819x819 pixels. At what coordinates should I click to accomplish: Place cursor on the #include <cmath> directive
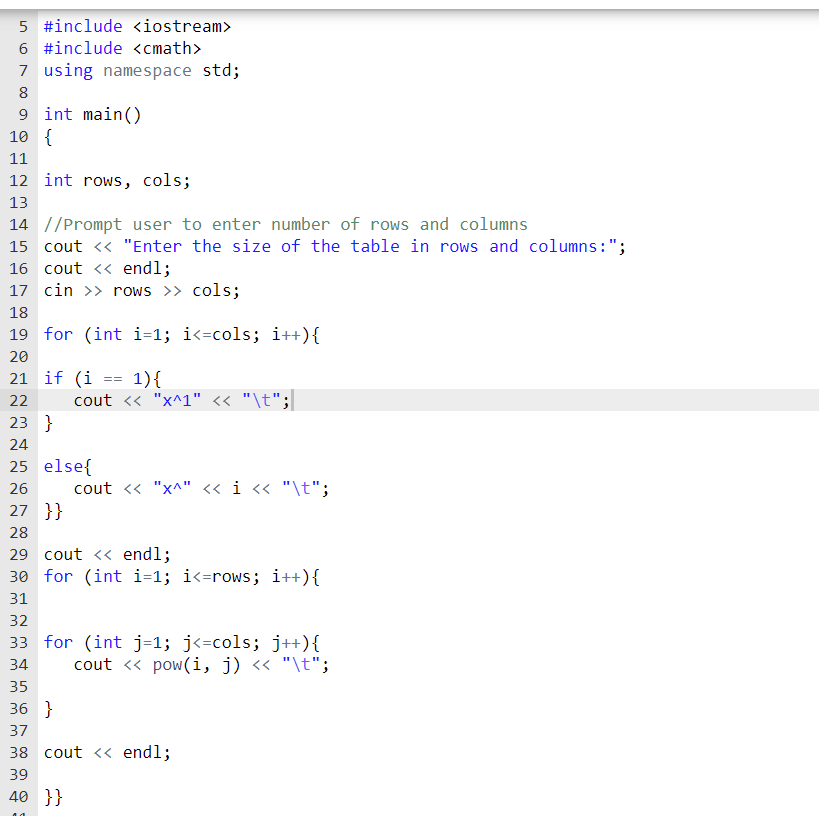coord(122,48)
